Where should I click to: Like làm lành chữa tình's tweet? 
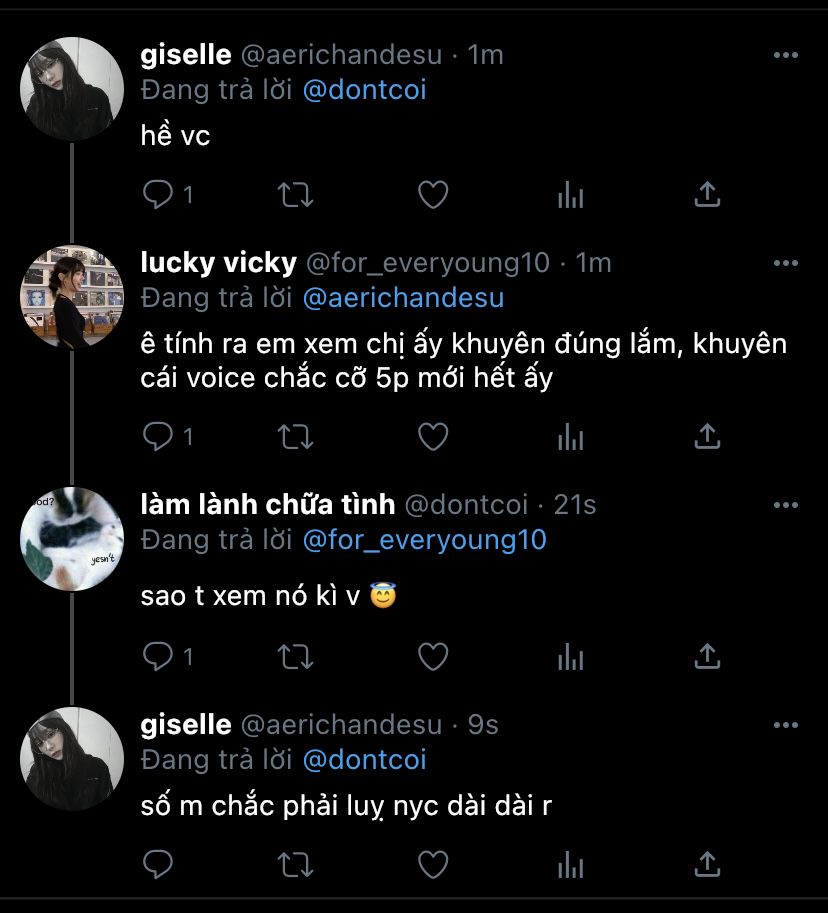[x=432, y=656]
